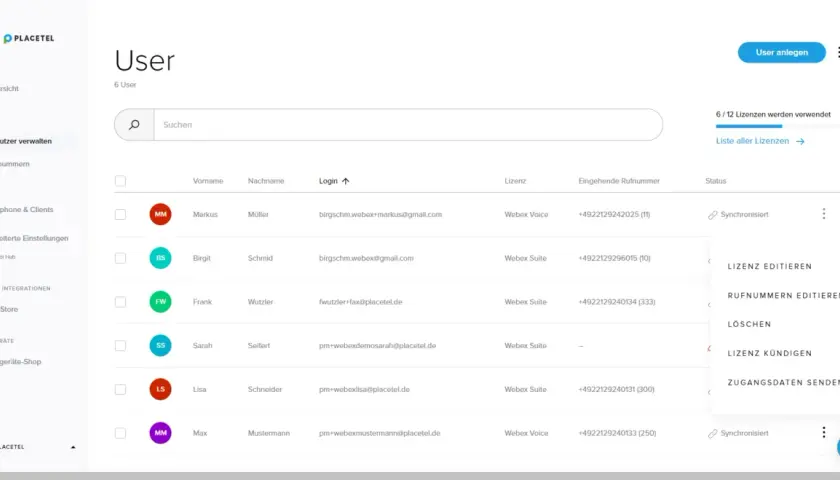Viewport: 840px width, 480px height.
Task: Click into the Suchen search field
Action: pyautogui.click(x=408, y=125)
